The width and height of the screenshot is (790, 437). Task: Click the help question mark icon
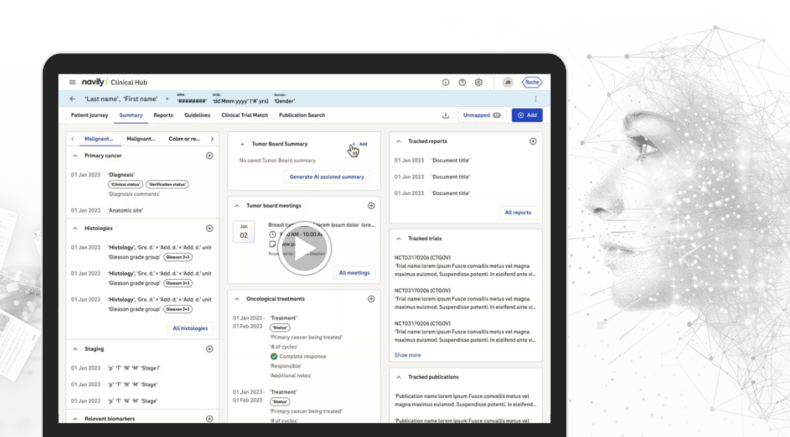[x=462, y=82]
